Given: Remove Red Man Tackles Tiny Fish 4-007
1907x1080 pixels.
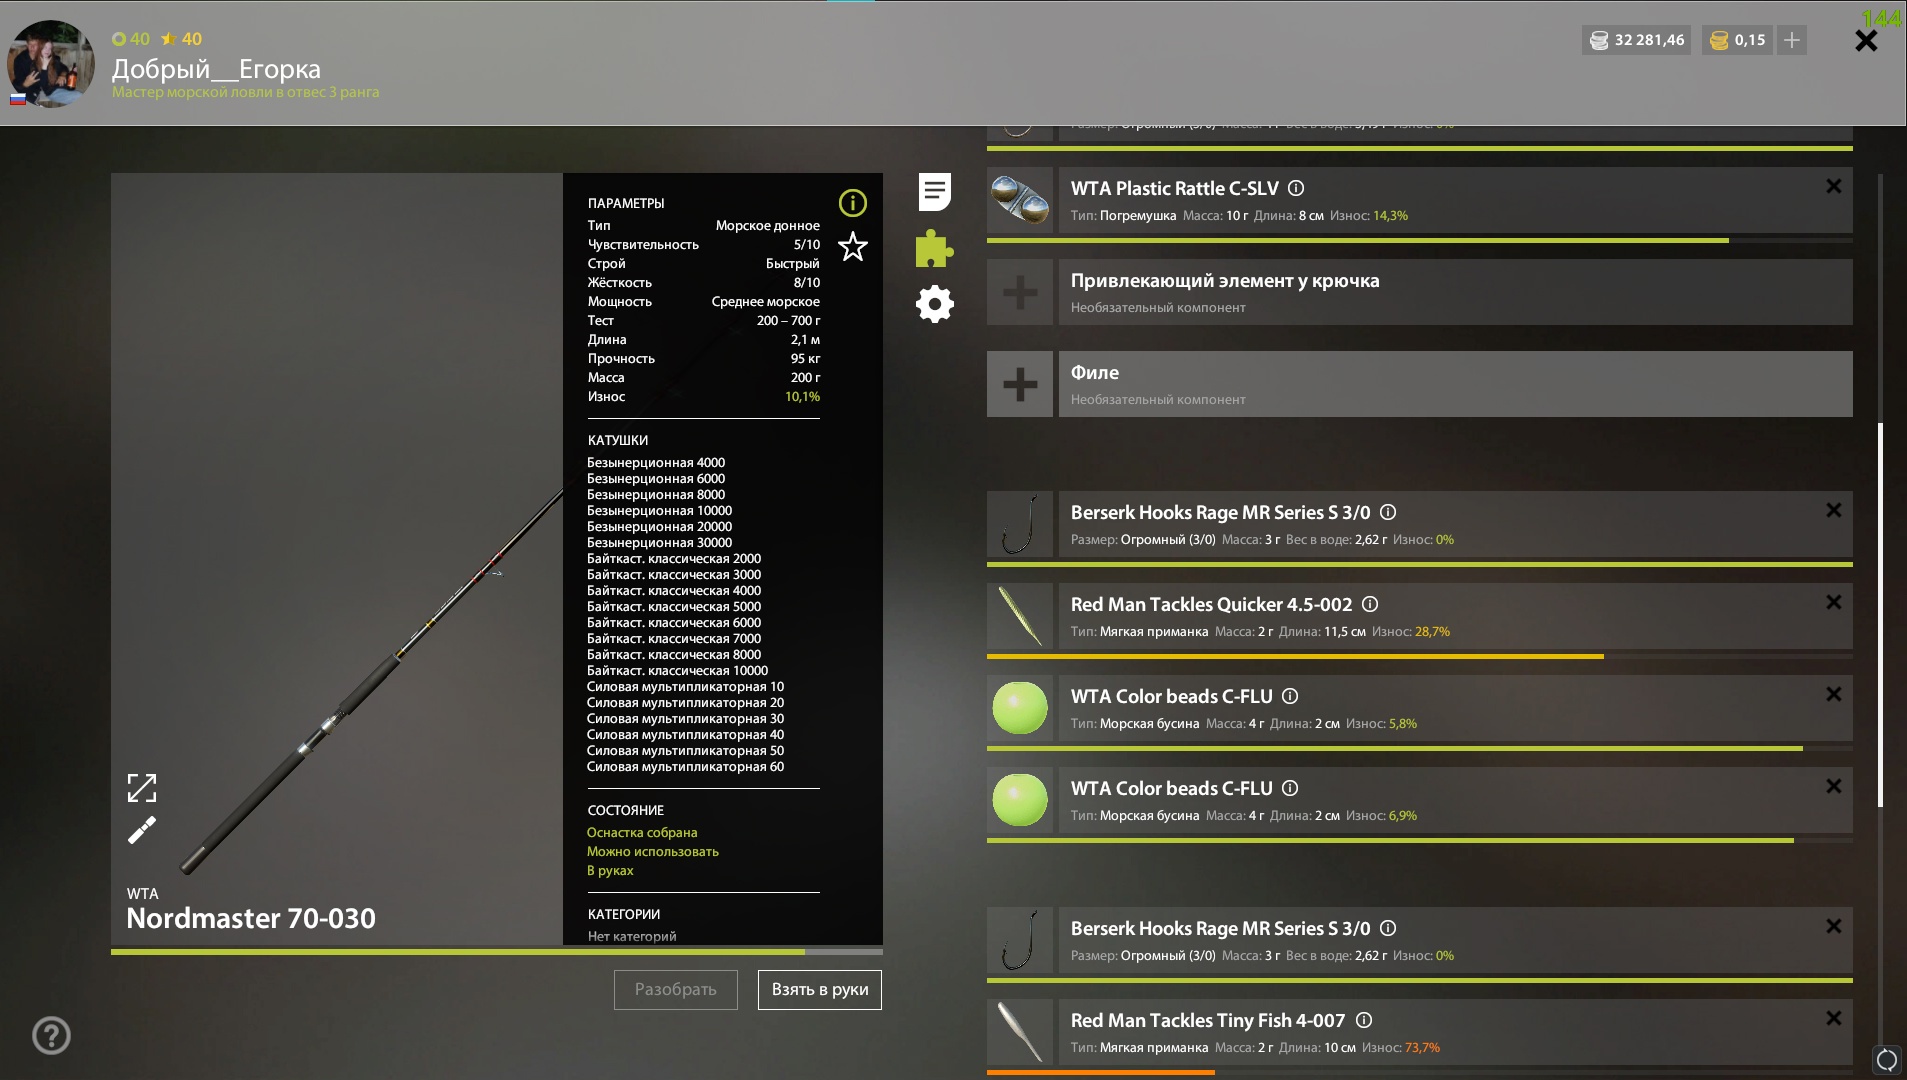Looking at the screenshot, I should (x=1834, y=1018).
